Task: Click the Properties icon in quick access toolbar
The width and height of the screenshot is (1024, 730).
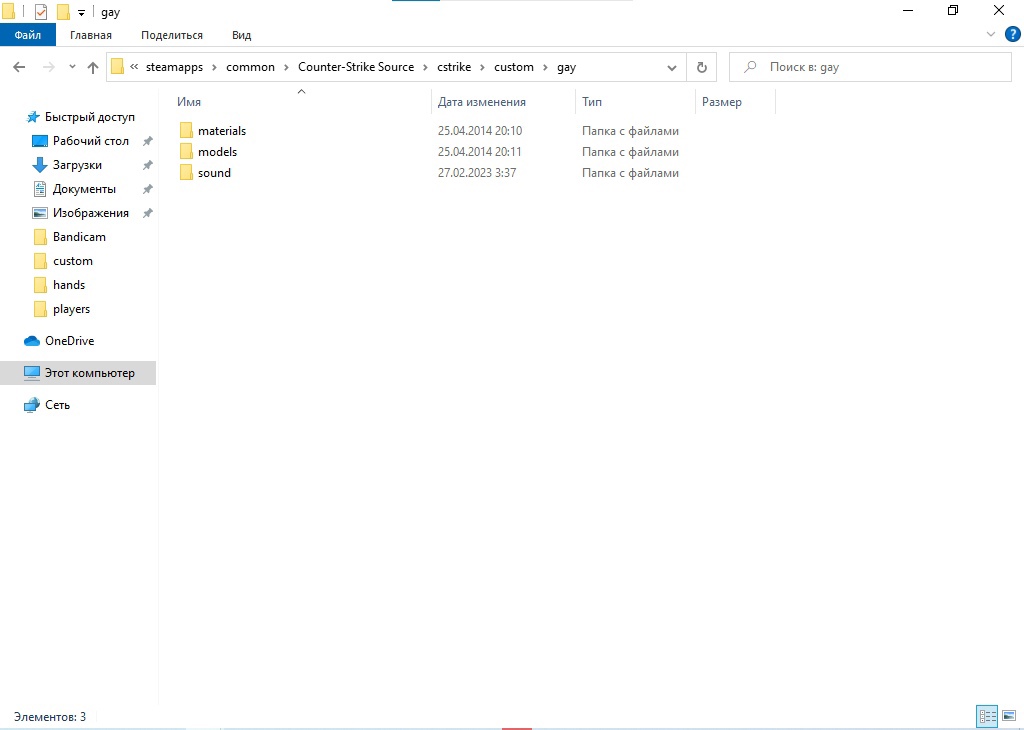Action: click(40, 12)
